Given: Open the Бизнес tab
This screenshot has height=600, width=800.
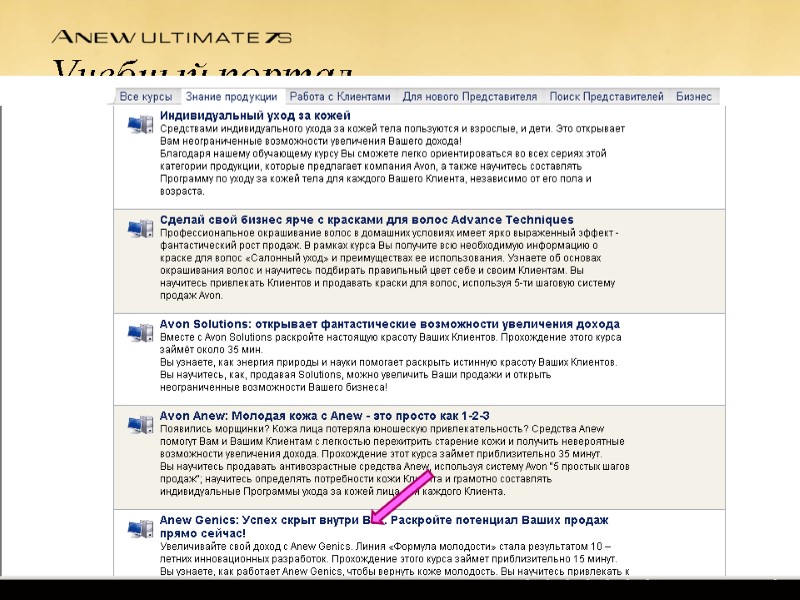Looking at the screenshot, I should (x=693, y=96).
